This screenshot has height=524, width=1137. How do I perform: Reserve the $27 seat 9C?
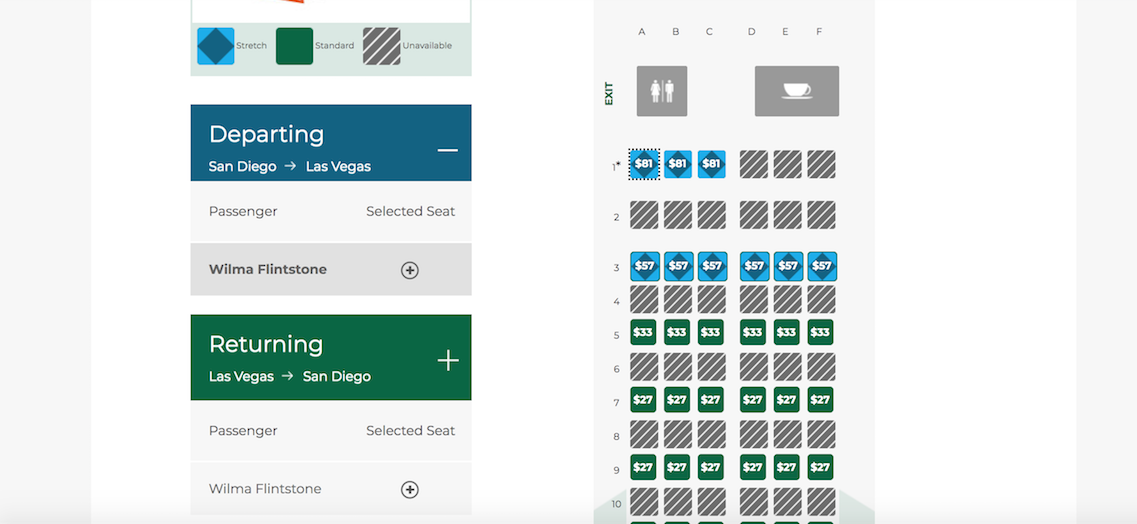(x=711, y=467)
